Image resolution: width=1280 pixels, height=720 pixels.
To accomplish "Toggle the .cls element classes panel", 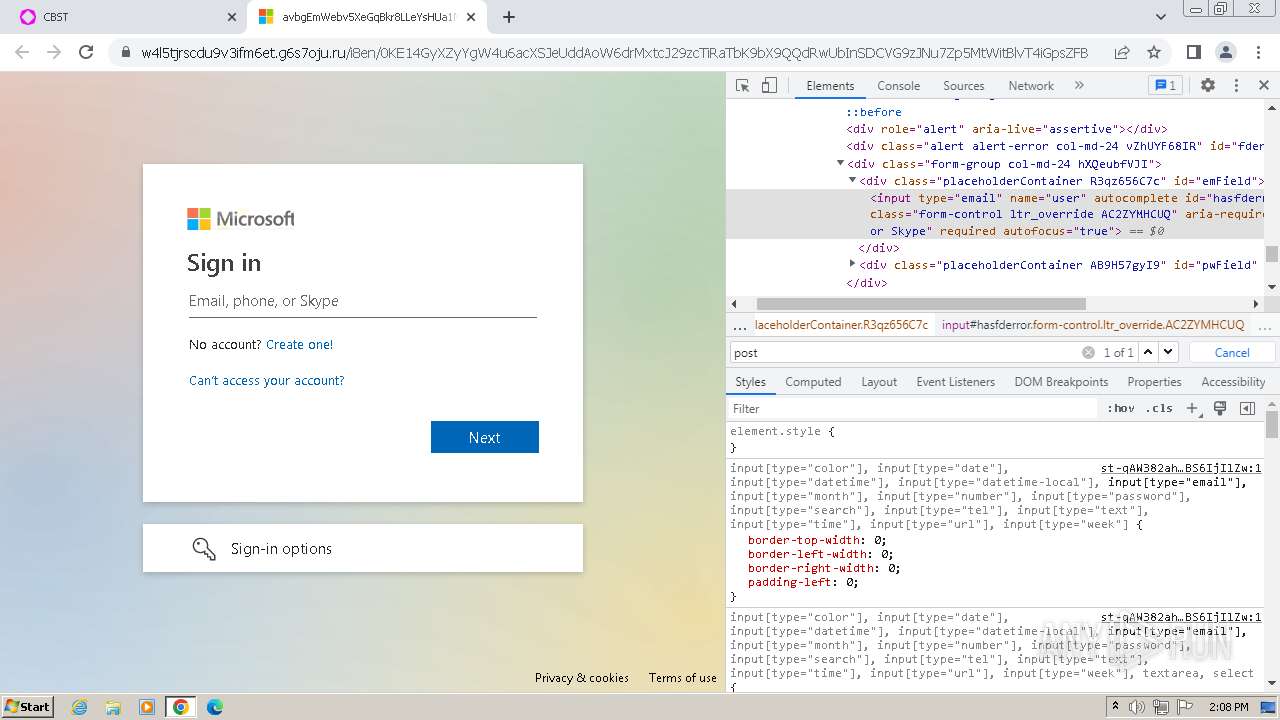I will point(1160,408).
